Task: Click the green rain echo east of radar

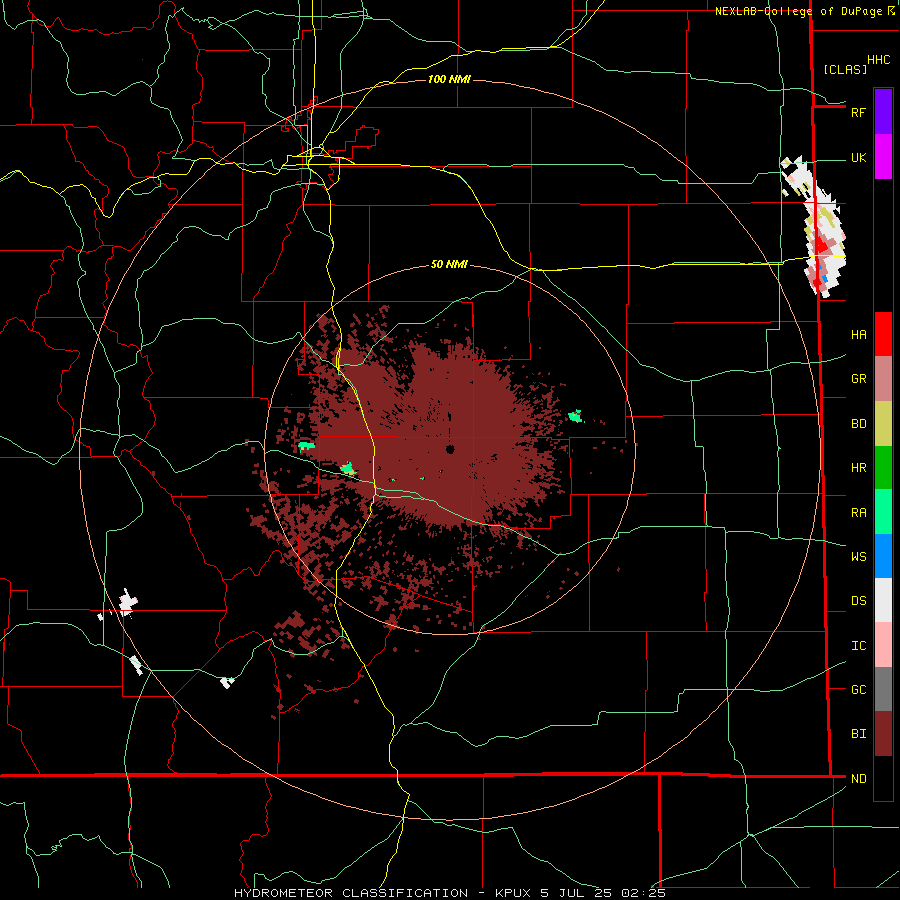Action: tap(575, 416)
